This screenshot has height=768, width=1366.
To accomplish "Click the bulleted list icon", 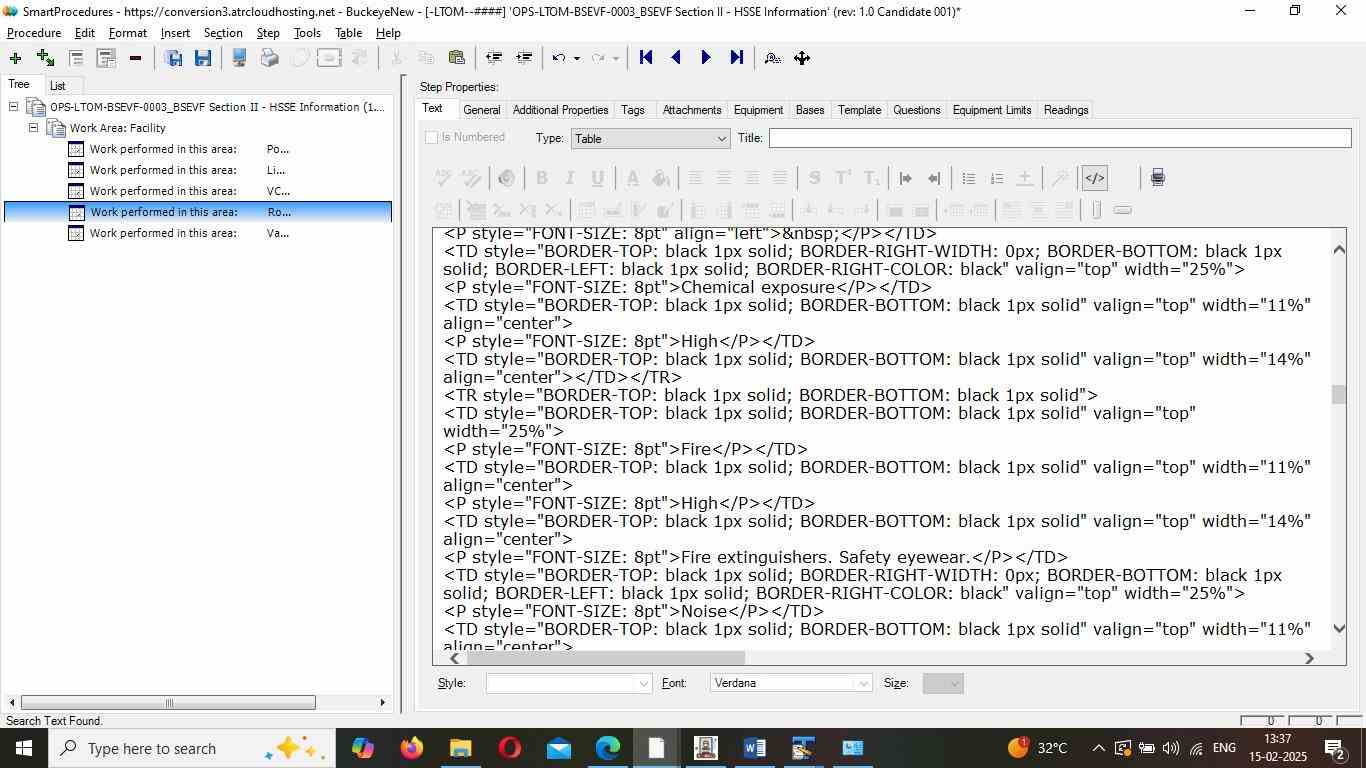I will 968,178.
